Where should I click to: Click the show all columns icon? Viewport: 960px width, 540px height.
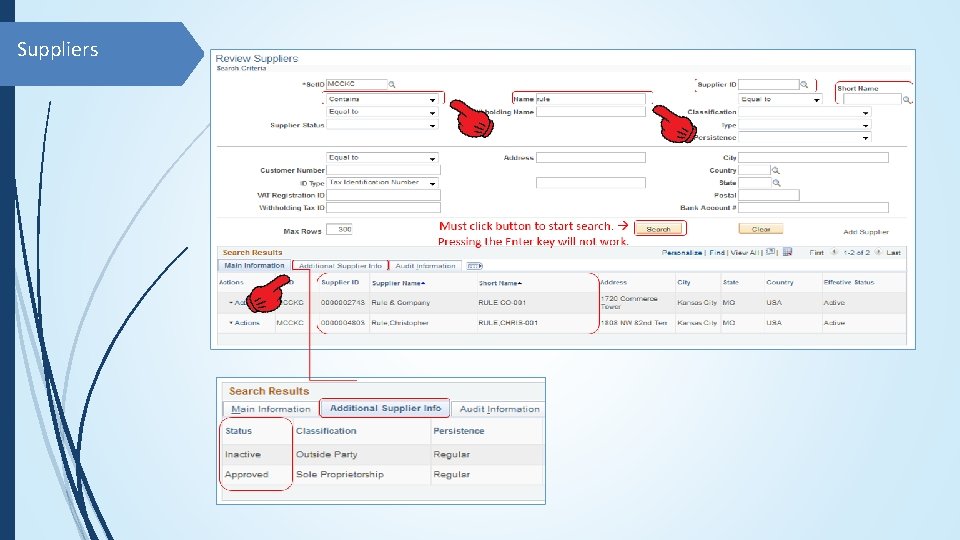click(474, 266)
